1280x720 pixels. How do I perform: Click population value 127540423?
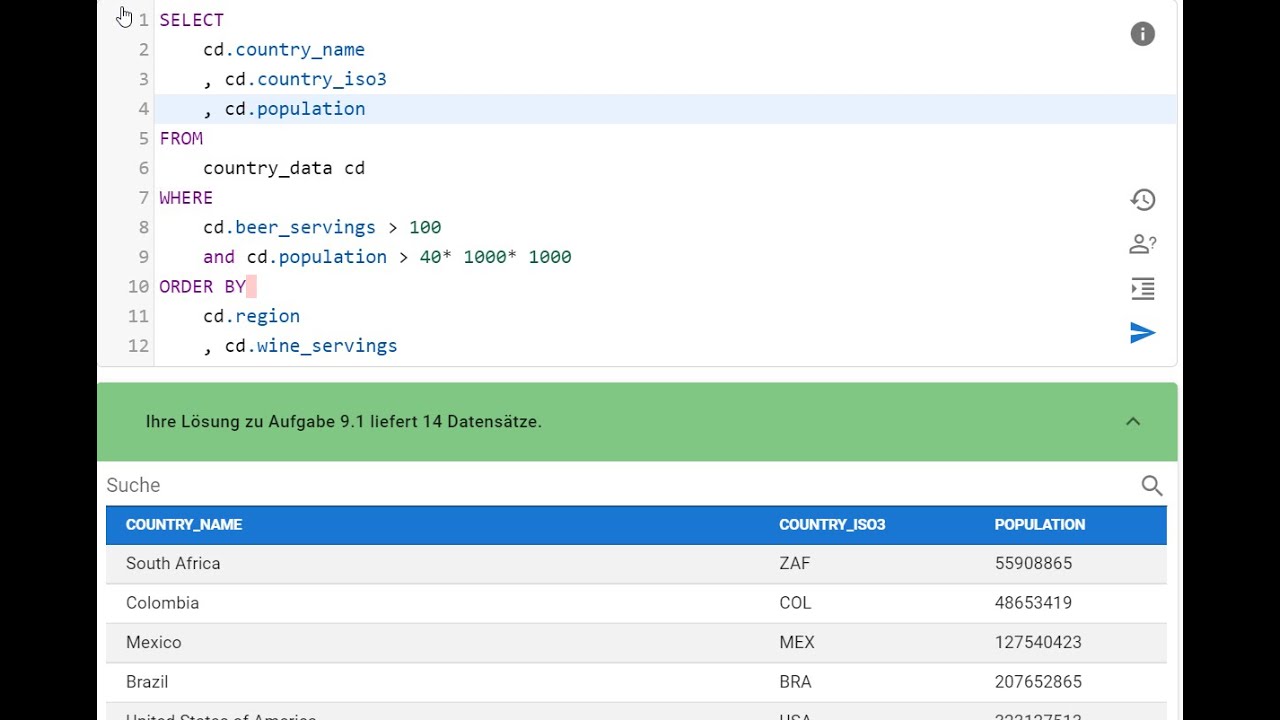tap(1038, 642)
